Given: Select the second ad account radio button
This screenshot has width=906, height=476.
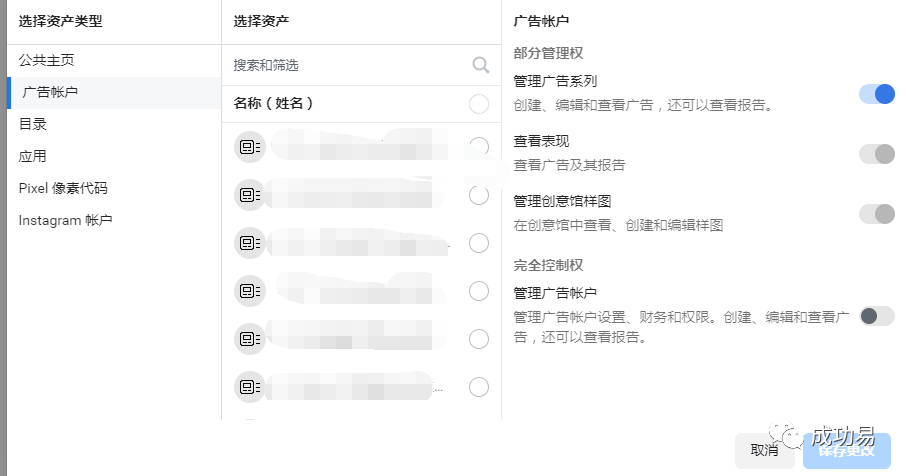Looking at the screenshot, I should click(478, 195).
